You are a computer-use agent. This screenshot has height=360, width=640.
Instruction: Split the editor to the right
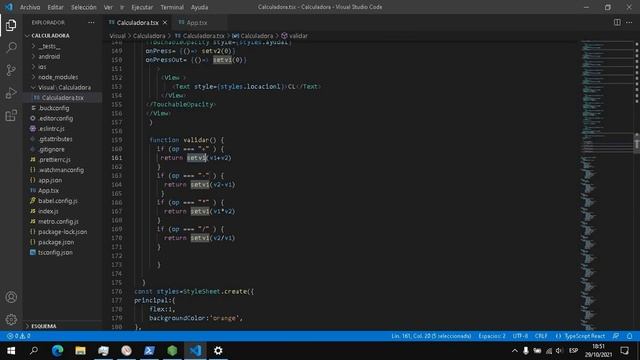point(617,22)
